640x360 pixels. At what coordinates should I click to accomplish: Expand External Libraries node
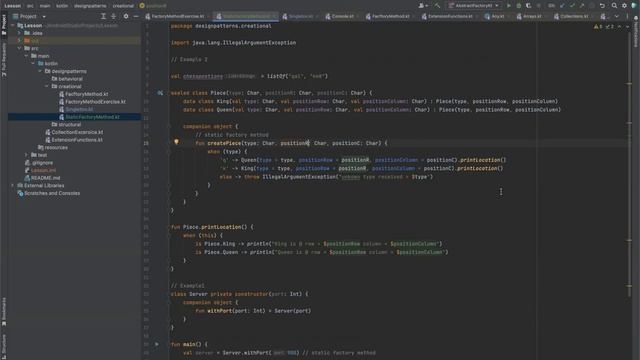(13, 186)
